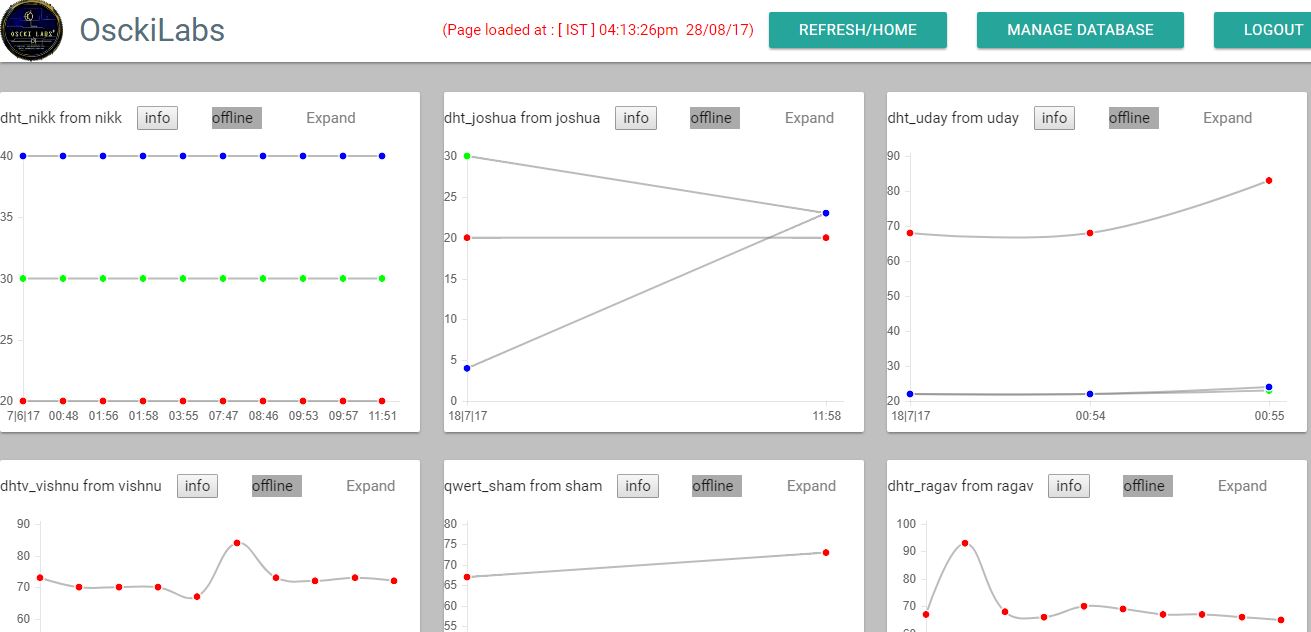Click red point at 00:54 in dht_uday chart
This screenshot has width=1311, height=632.
(x=1090, y=233)
